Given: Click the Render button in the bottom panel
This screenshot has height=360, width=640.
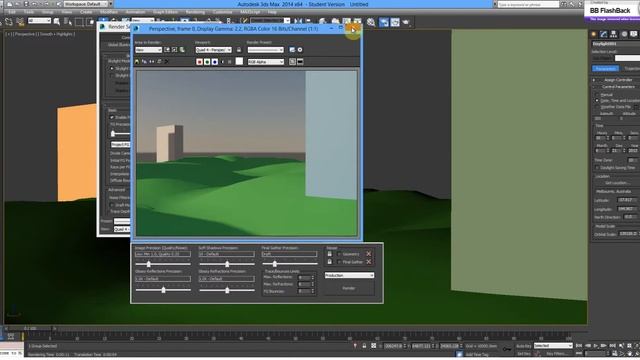Looking at the screenshot, I should 349,288.
